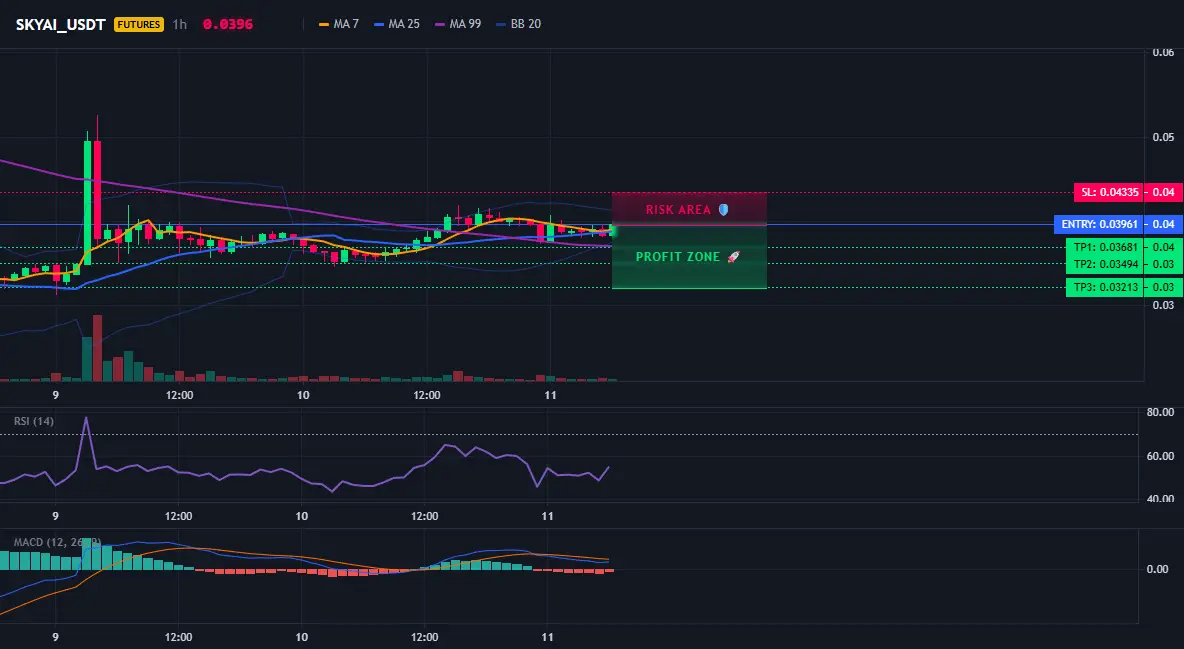Click the yellow FUTURES badge
The height and width of the screenshot is (649, 1184).
(139, 24)
